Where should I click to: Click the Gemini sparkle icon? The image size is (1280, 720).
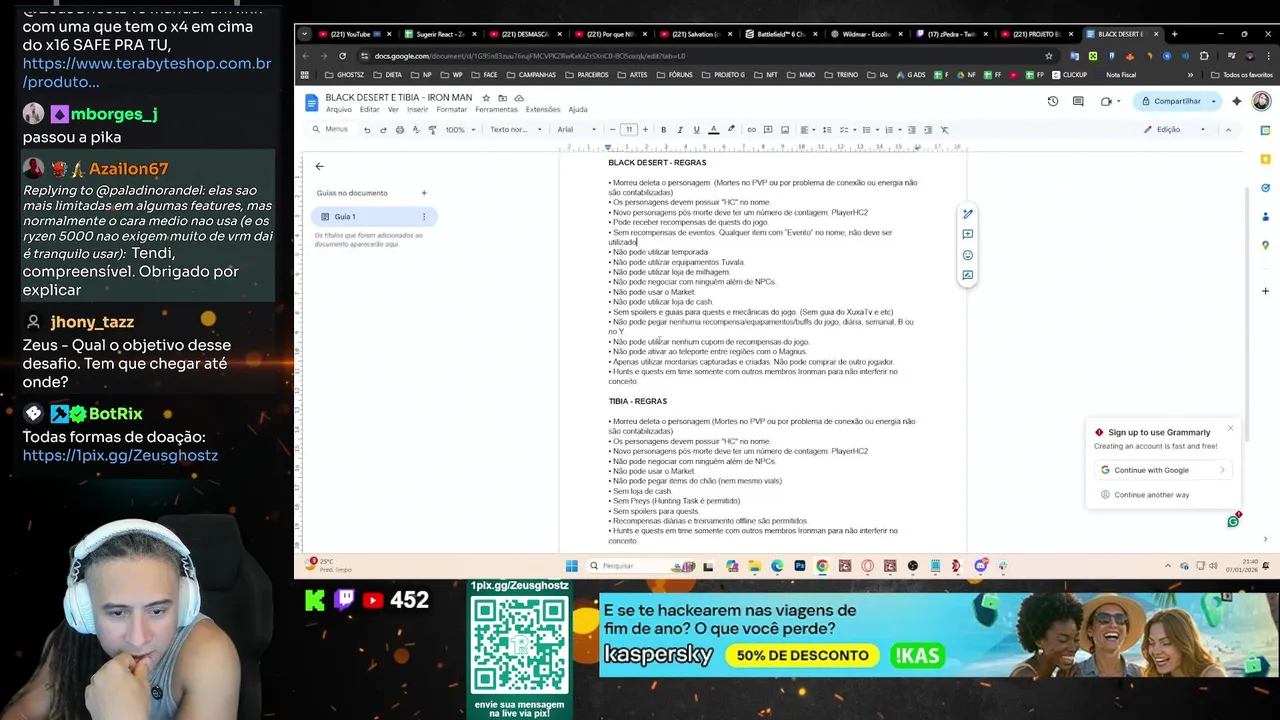(1237, 101)
